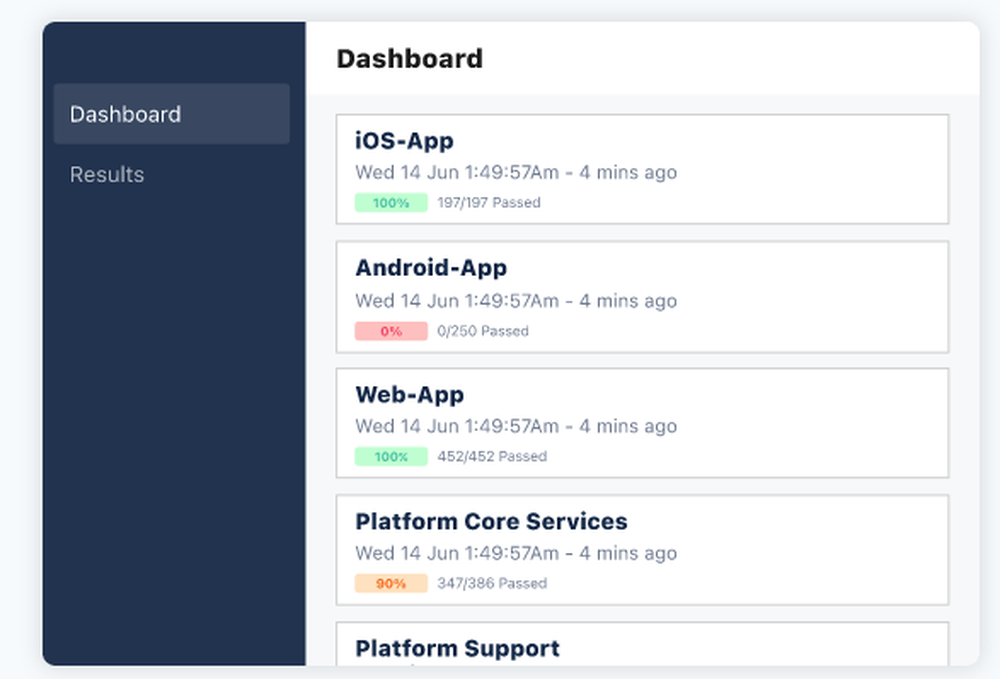Screen dimensions: 1000x679
Task: Click the "347/386 Passed" text
Action: pos(492,583)
